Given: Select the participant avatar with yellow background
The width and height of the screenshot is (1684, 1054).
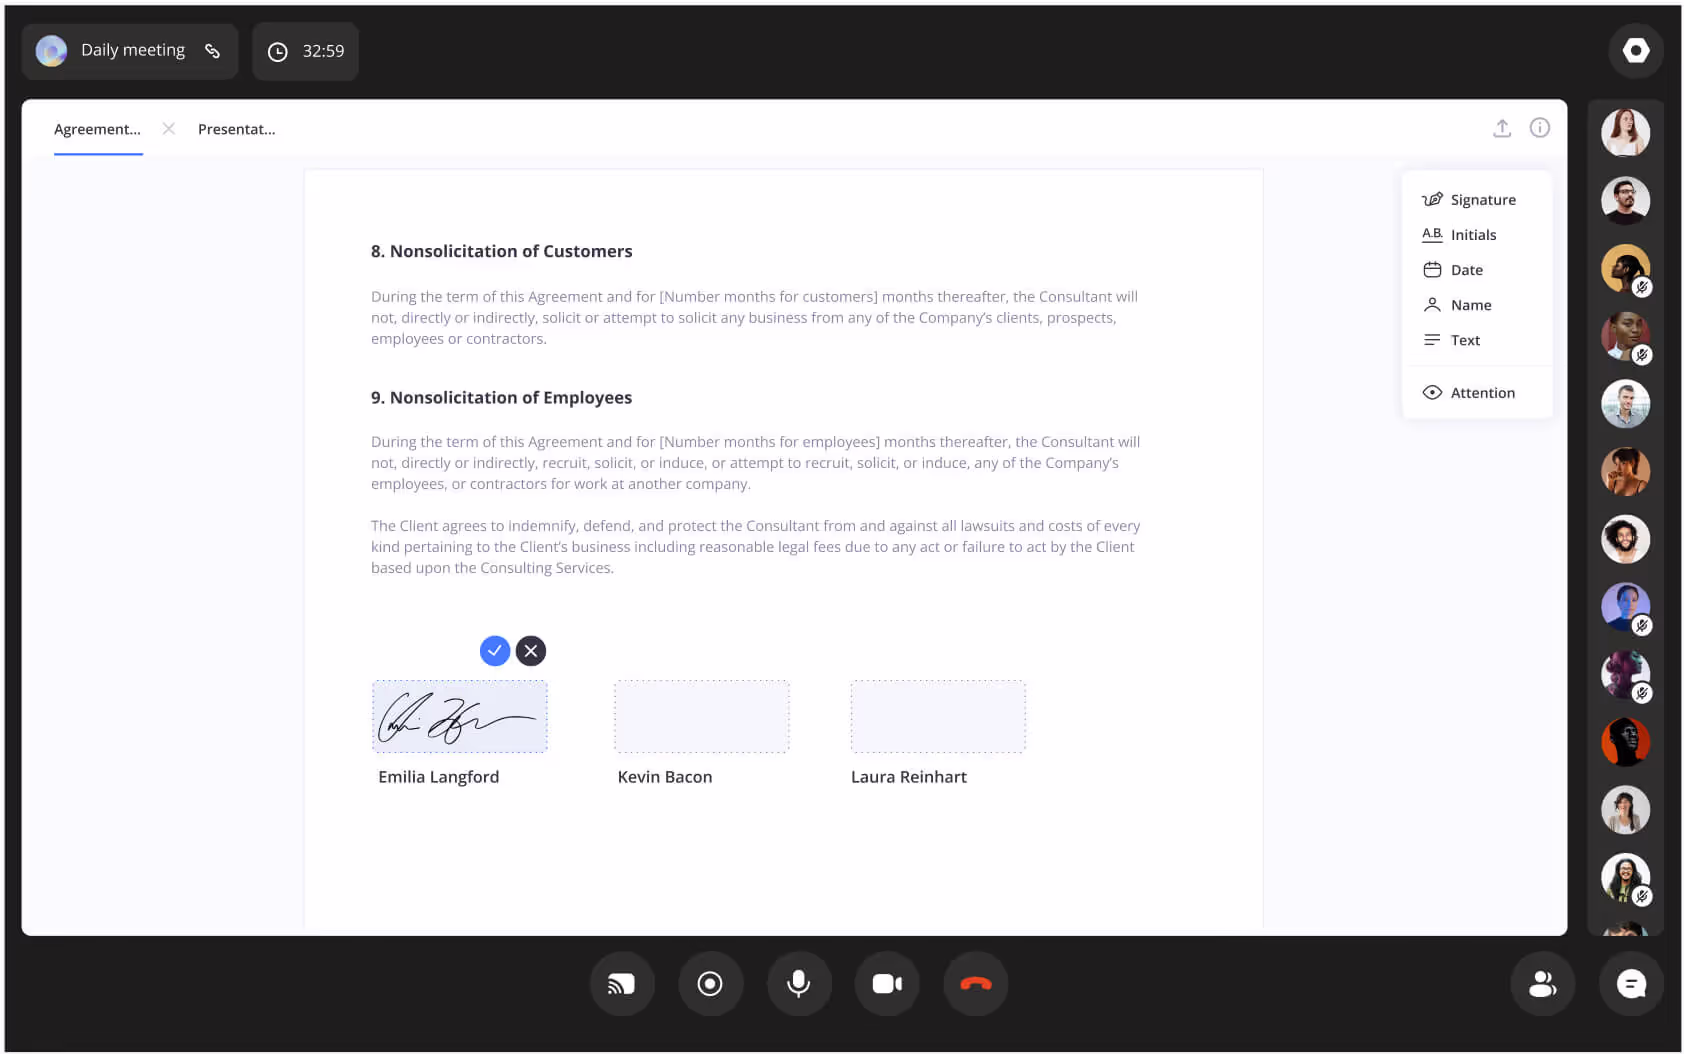Looking at the screenshot, I should (1625, 268).
